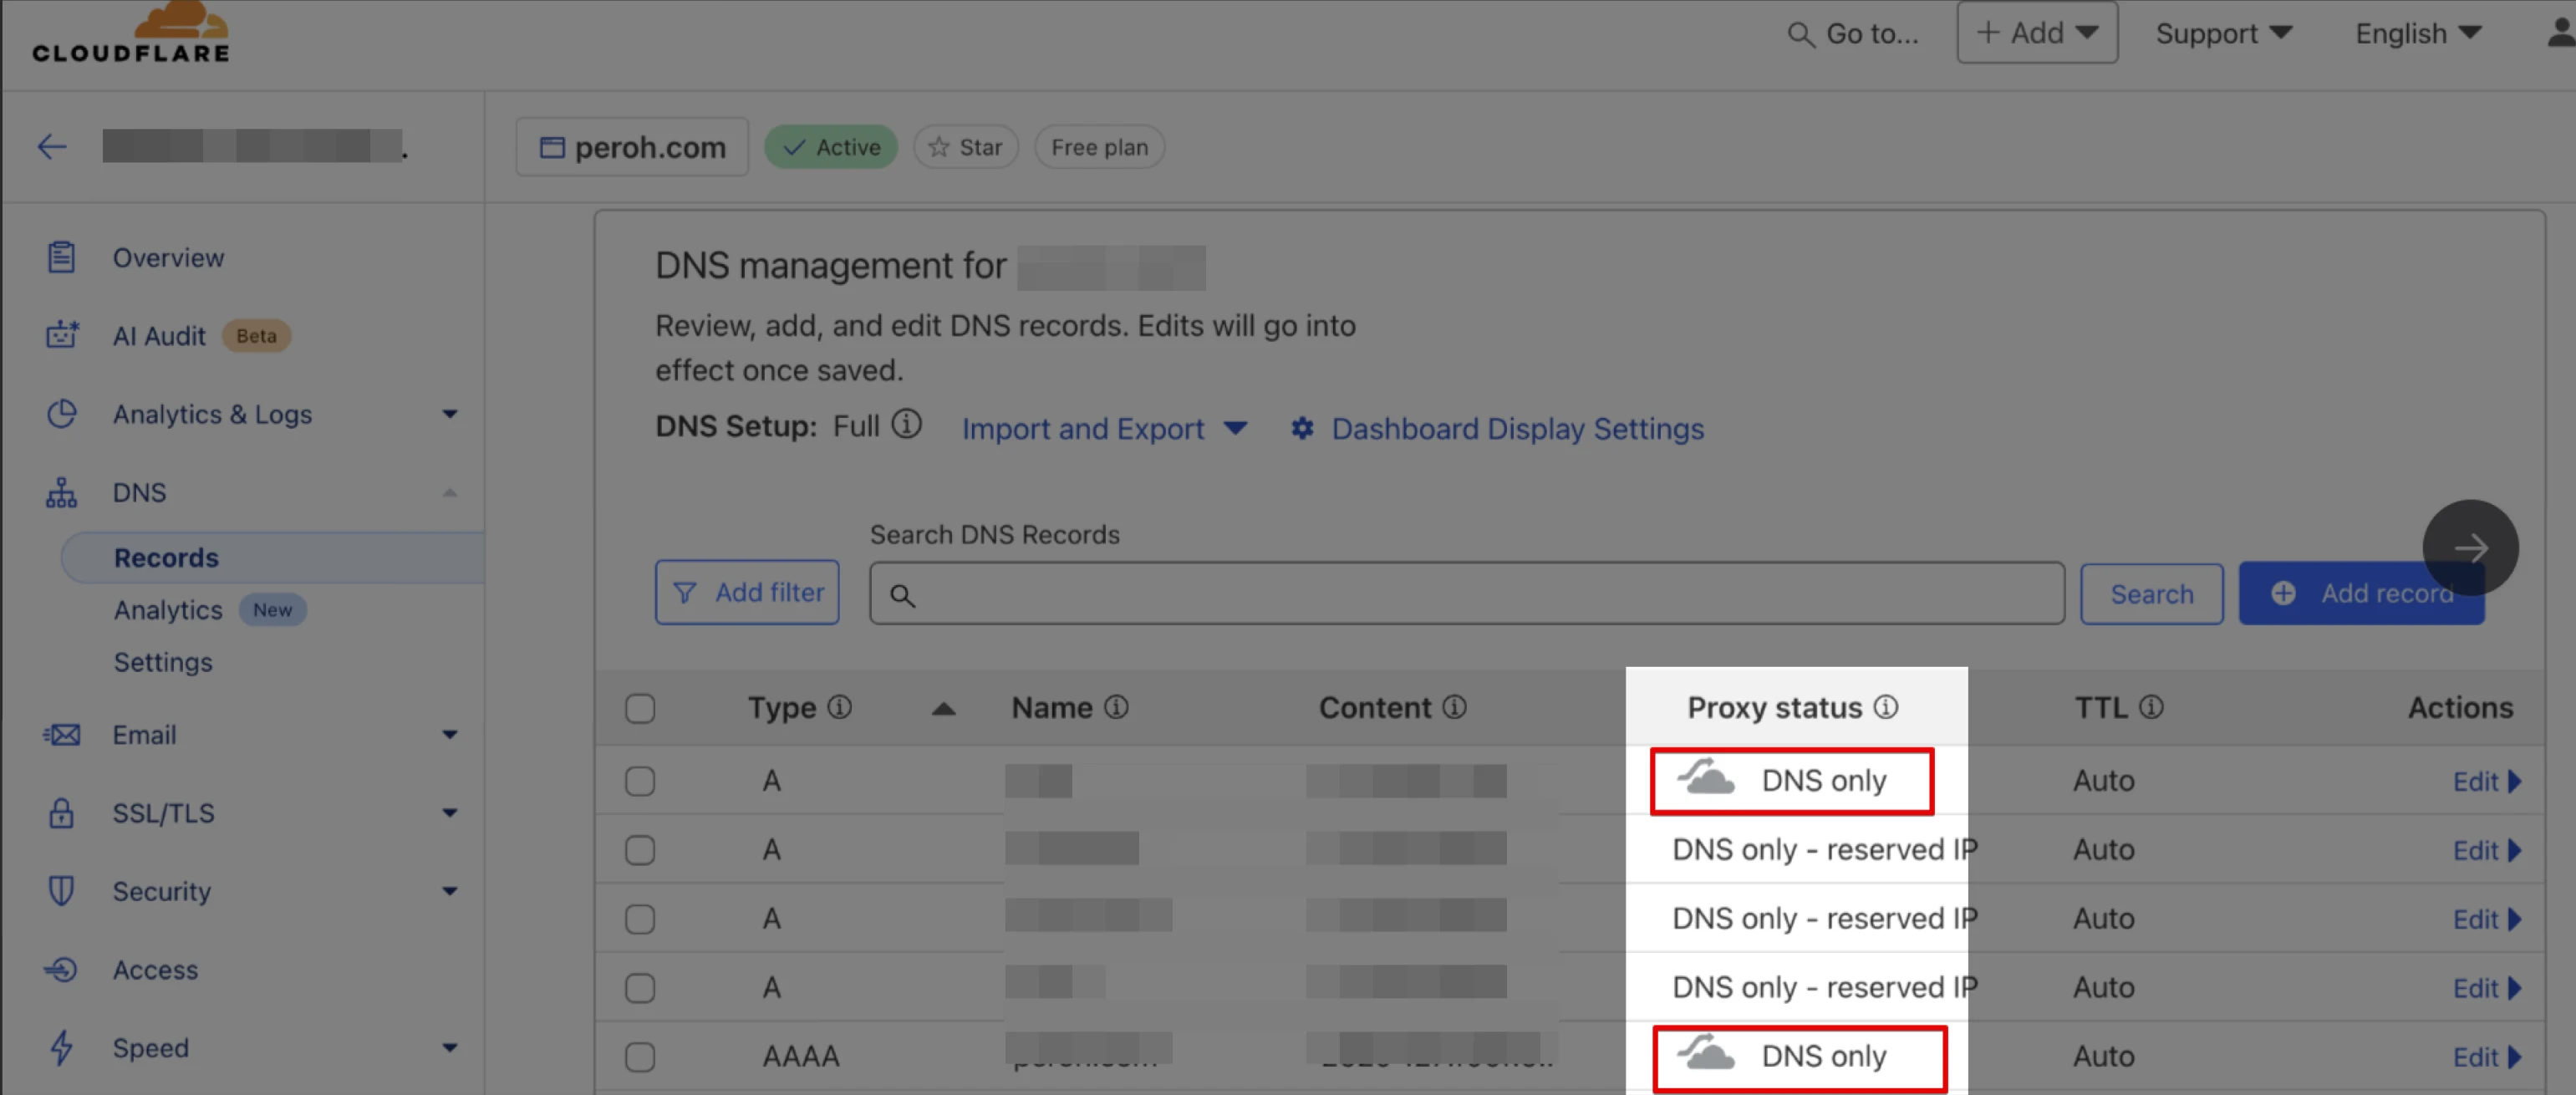The width and height of the screenshot is (2576, 1095).
Task: Click the Add filter button
Action: (x=747, y=592)
